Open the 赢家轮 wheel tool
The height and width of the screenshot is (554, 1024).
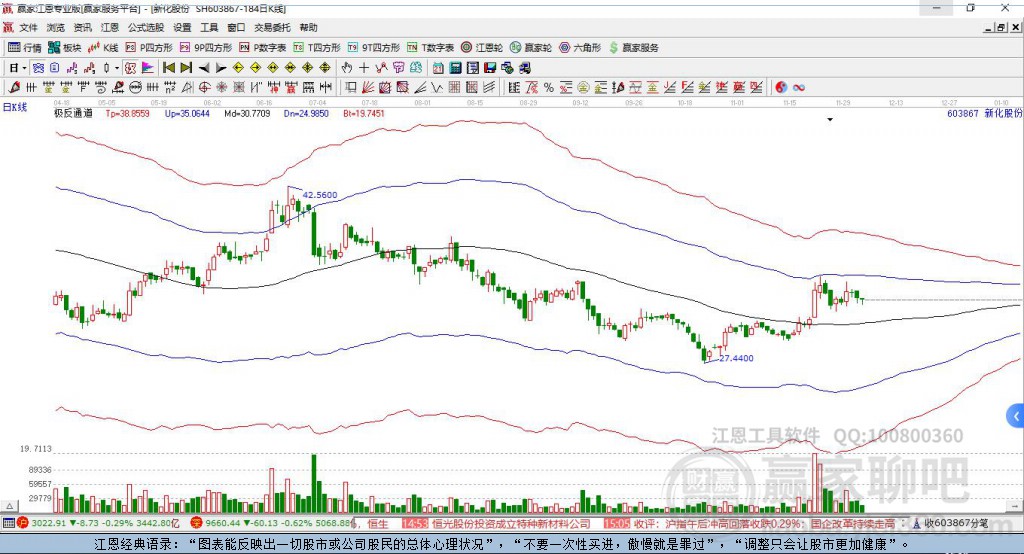[531, 48]
